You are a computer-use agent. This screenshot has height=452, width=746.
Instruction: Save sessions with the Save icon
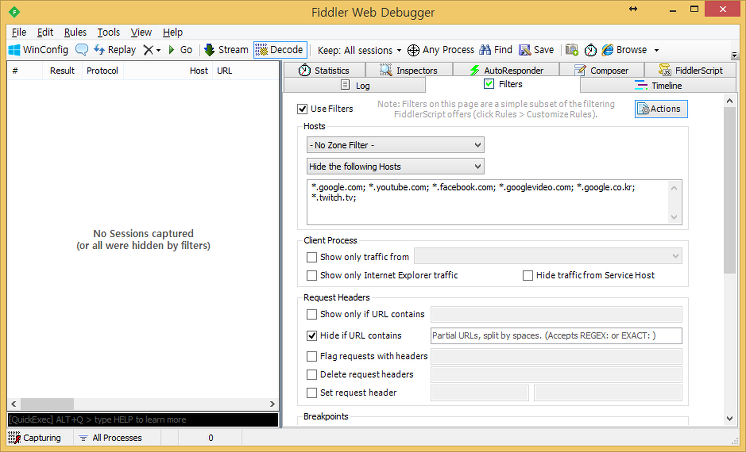coord(536,49)
